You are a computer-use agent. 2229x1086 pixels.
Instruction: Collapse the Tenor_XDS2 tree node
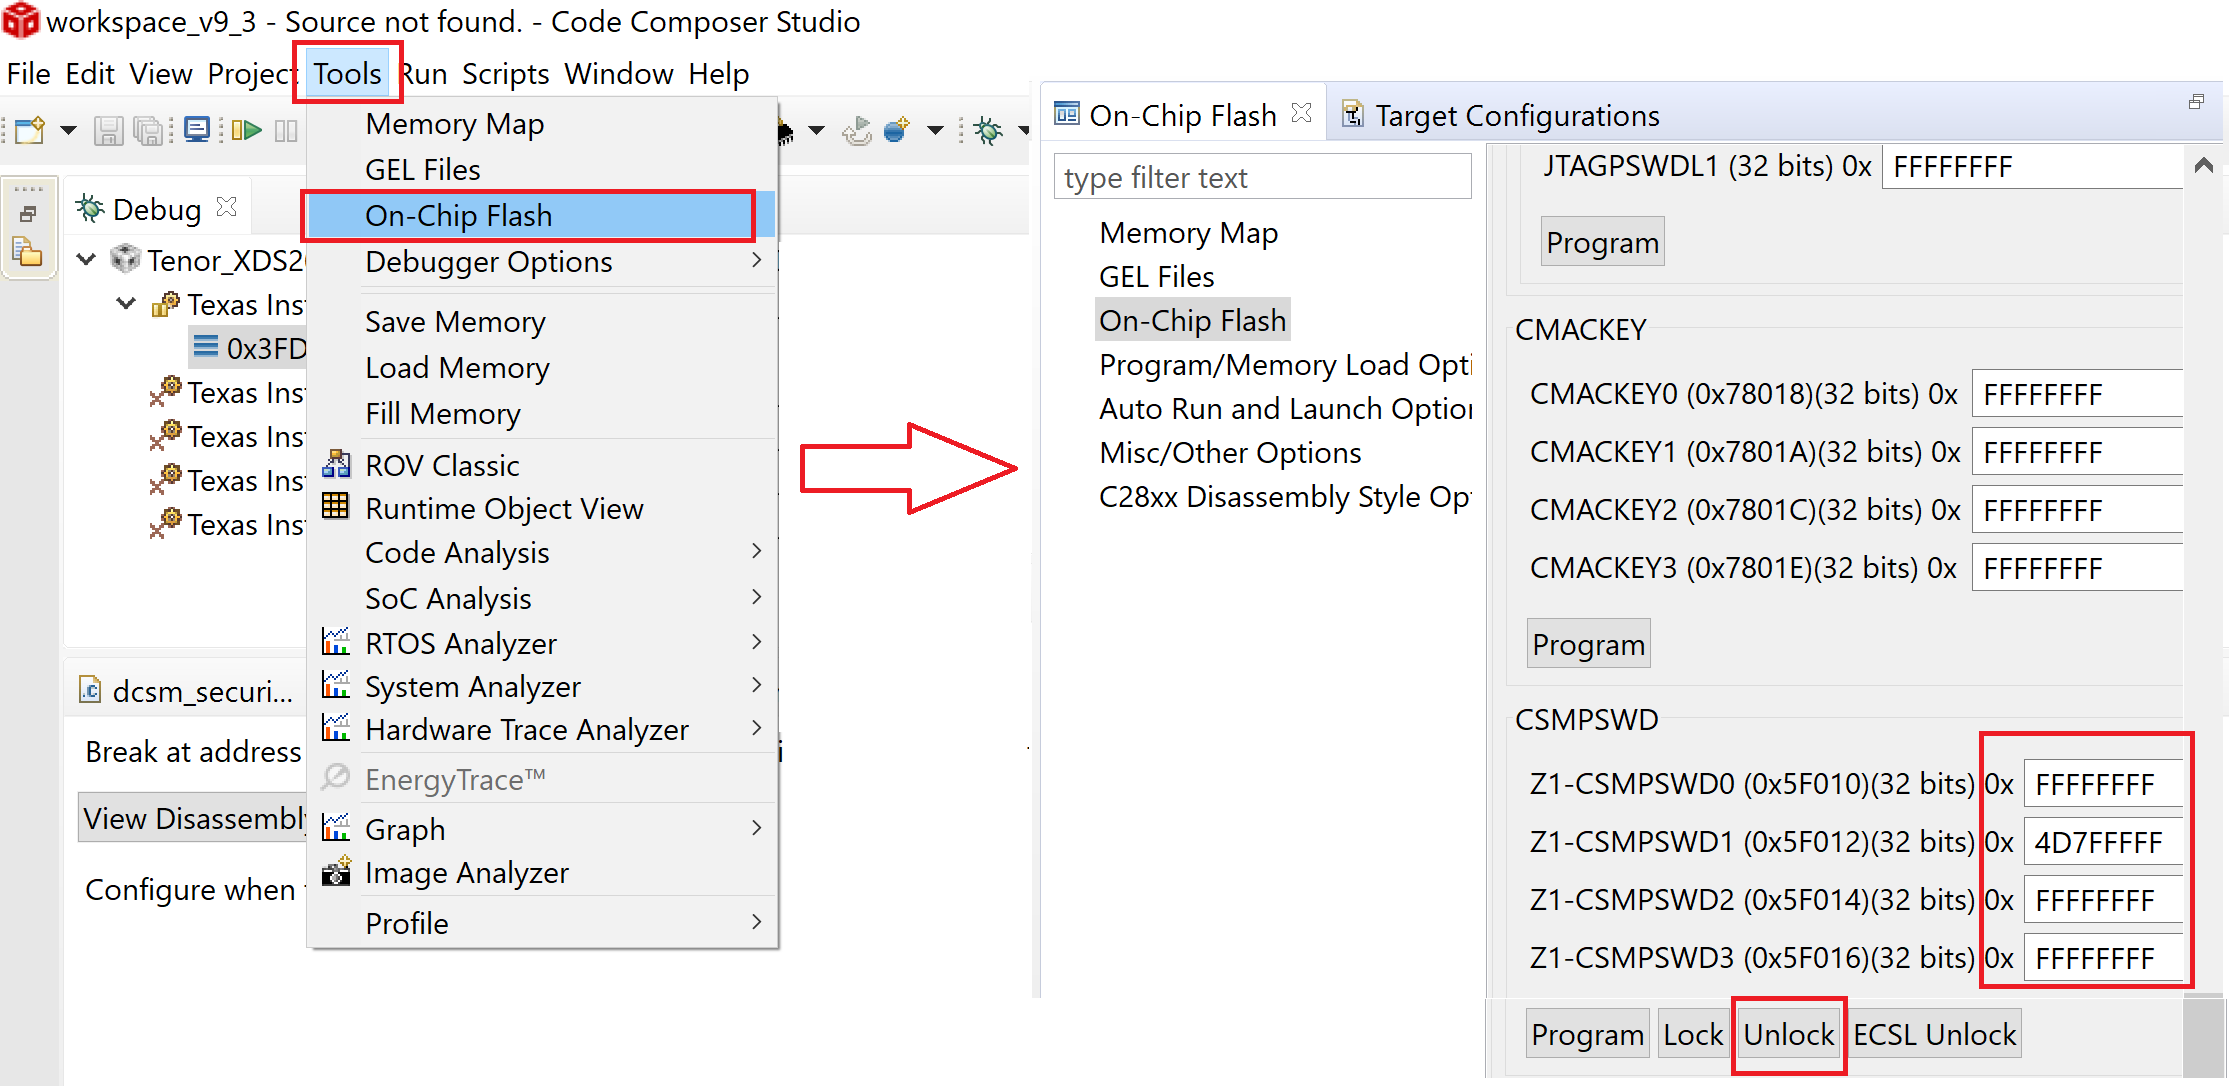click(87, 260)
